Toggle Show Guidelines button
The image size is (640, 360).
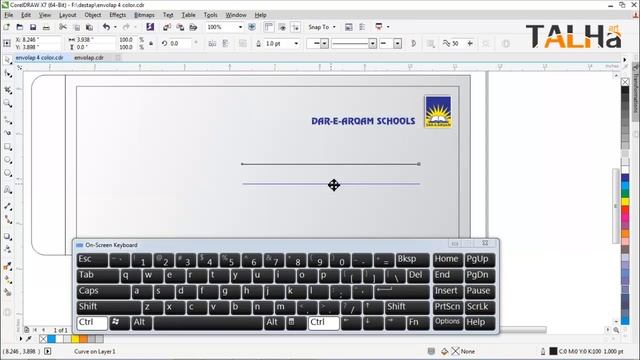(296, 27)
